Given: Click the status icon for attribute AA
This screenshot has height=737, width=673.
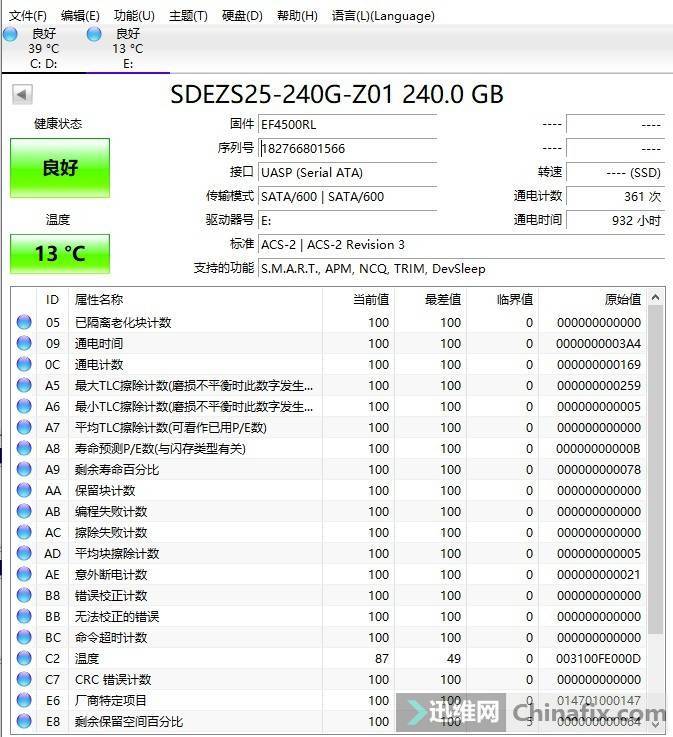Looking at the screenshot, I should coord(24,490).
